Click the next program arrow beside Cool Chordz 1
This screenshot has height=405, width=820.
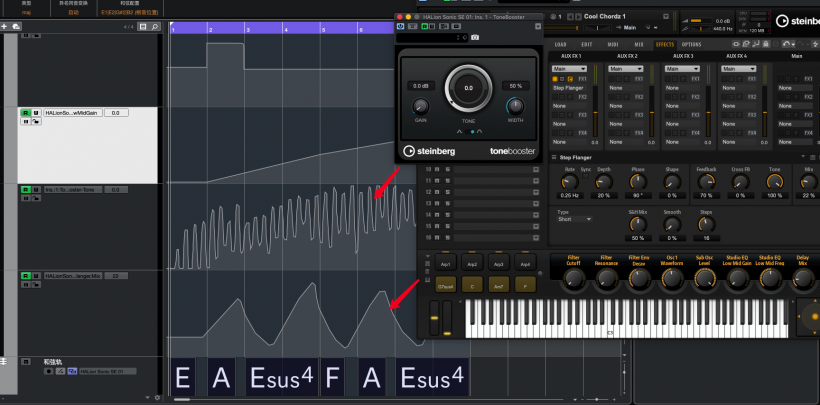(x=577, y=17)
